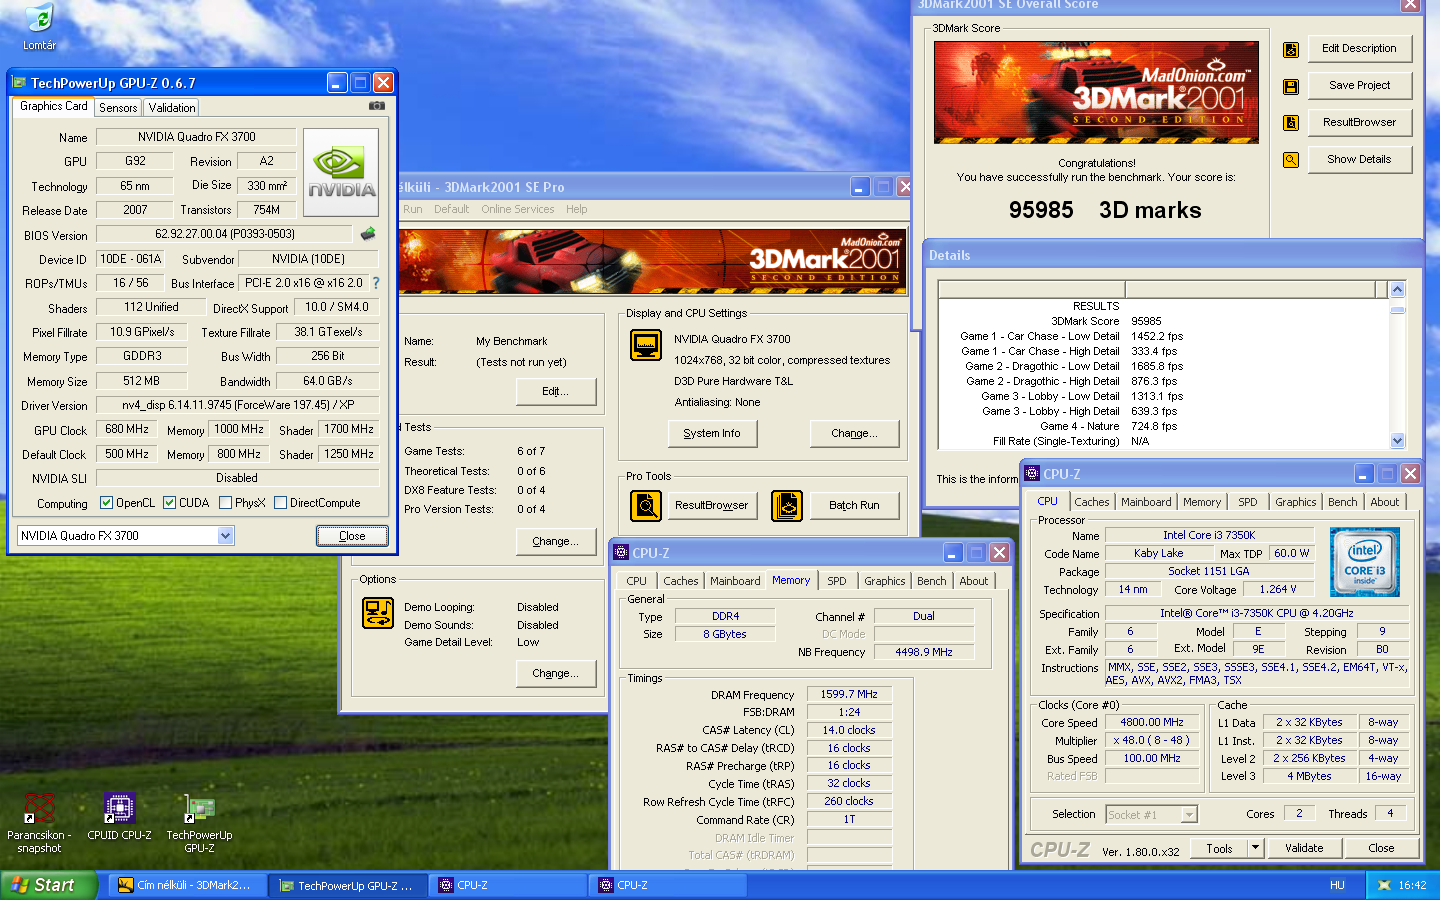Open GPU selector dropdown NVIDIA Quadro FX 3700
This screenshot has height=900, width=1440.
[225, 536]
